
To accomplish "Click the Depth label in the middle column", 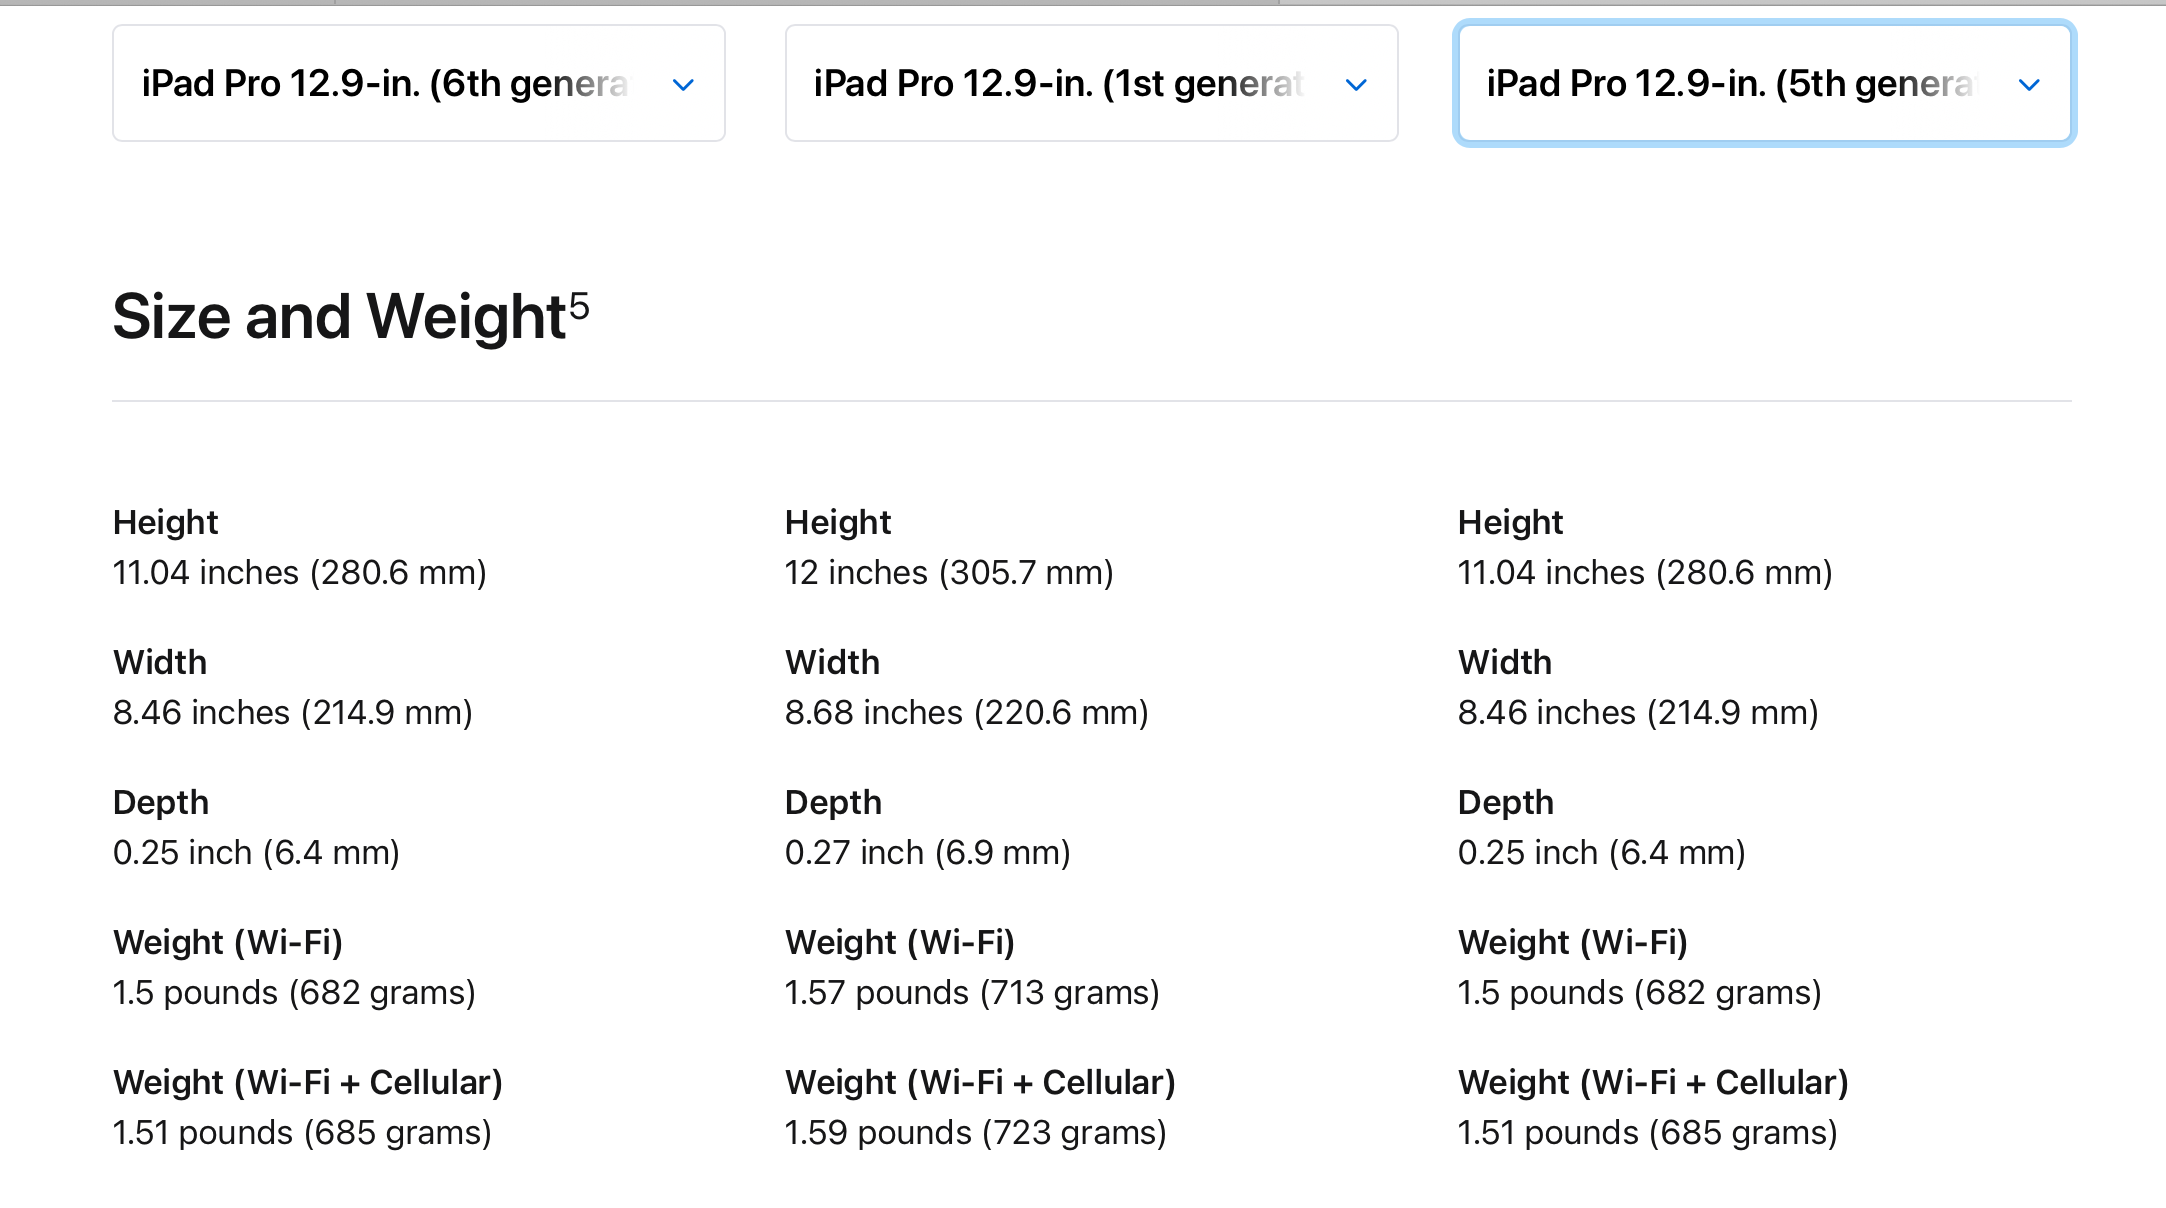I will (x=833, y=803).
